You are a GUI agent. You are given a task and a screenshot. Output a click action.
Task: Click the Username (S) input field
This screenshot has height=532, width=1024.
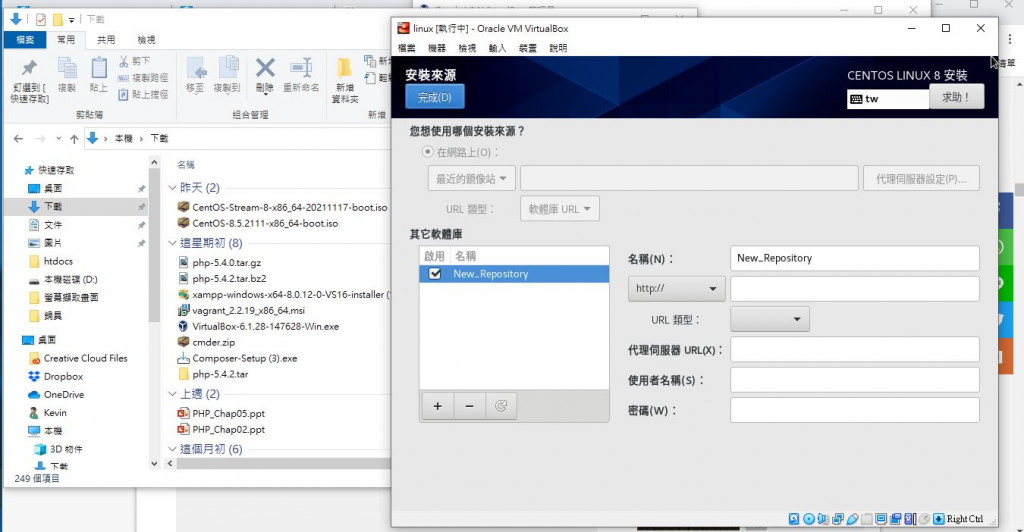[x=855, y=380]
